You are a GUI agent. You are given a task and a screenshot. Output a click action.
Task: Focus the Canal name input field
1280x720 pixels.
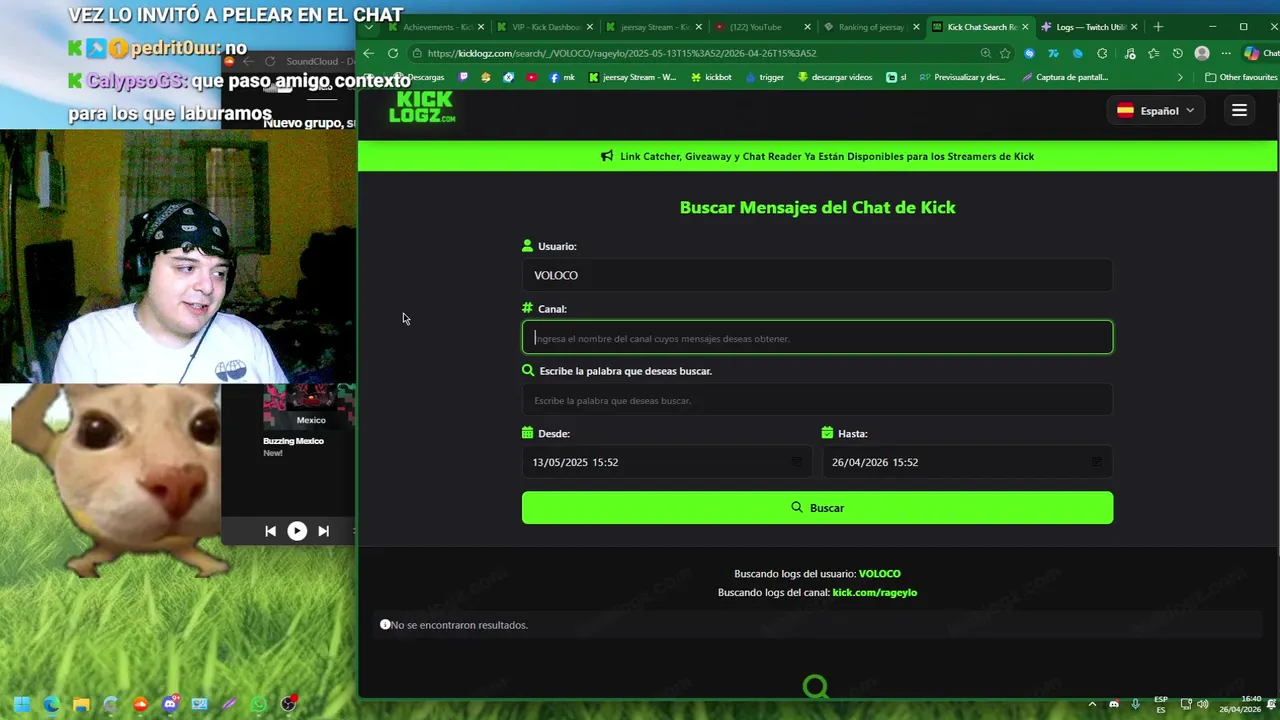[817, 338]
